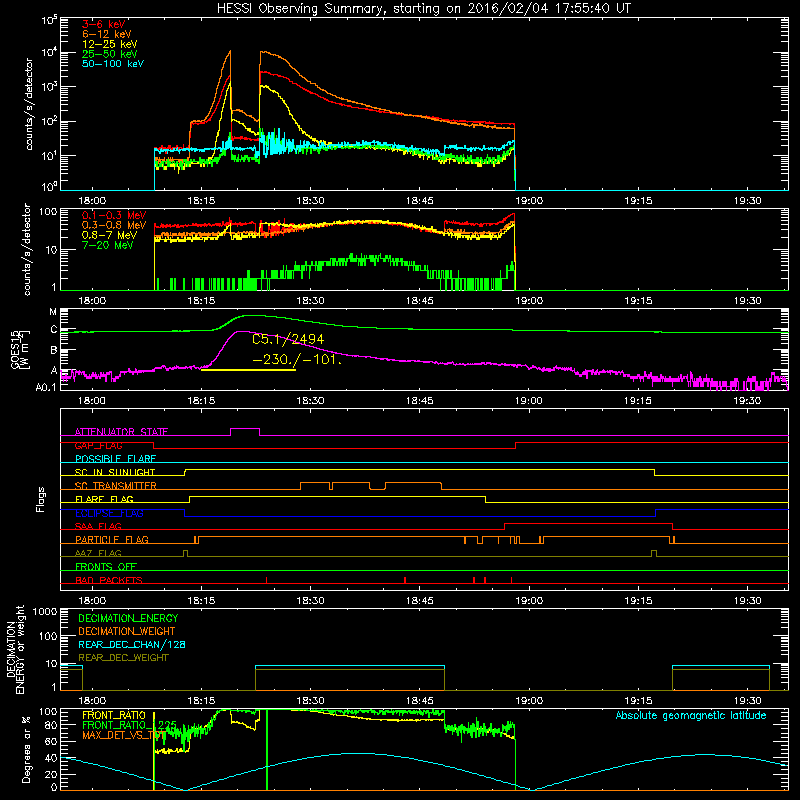Click the REAR_DEC_WEIGHT legend entry

[123, 658]
